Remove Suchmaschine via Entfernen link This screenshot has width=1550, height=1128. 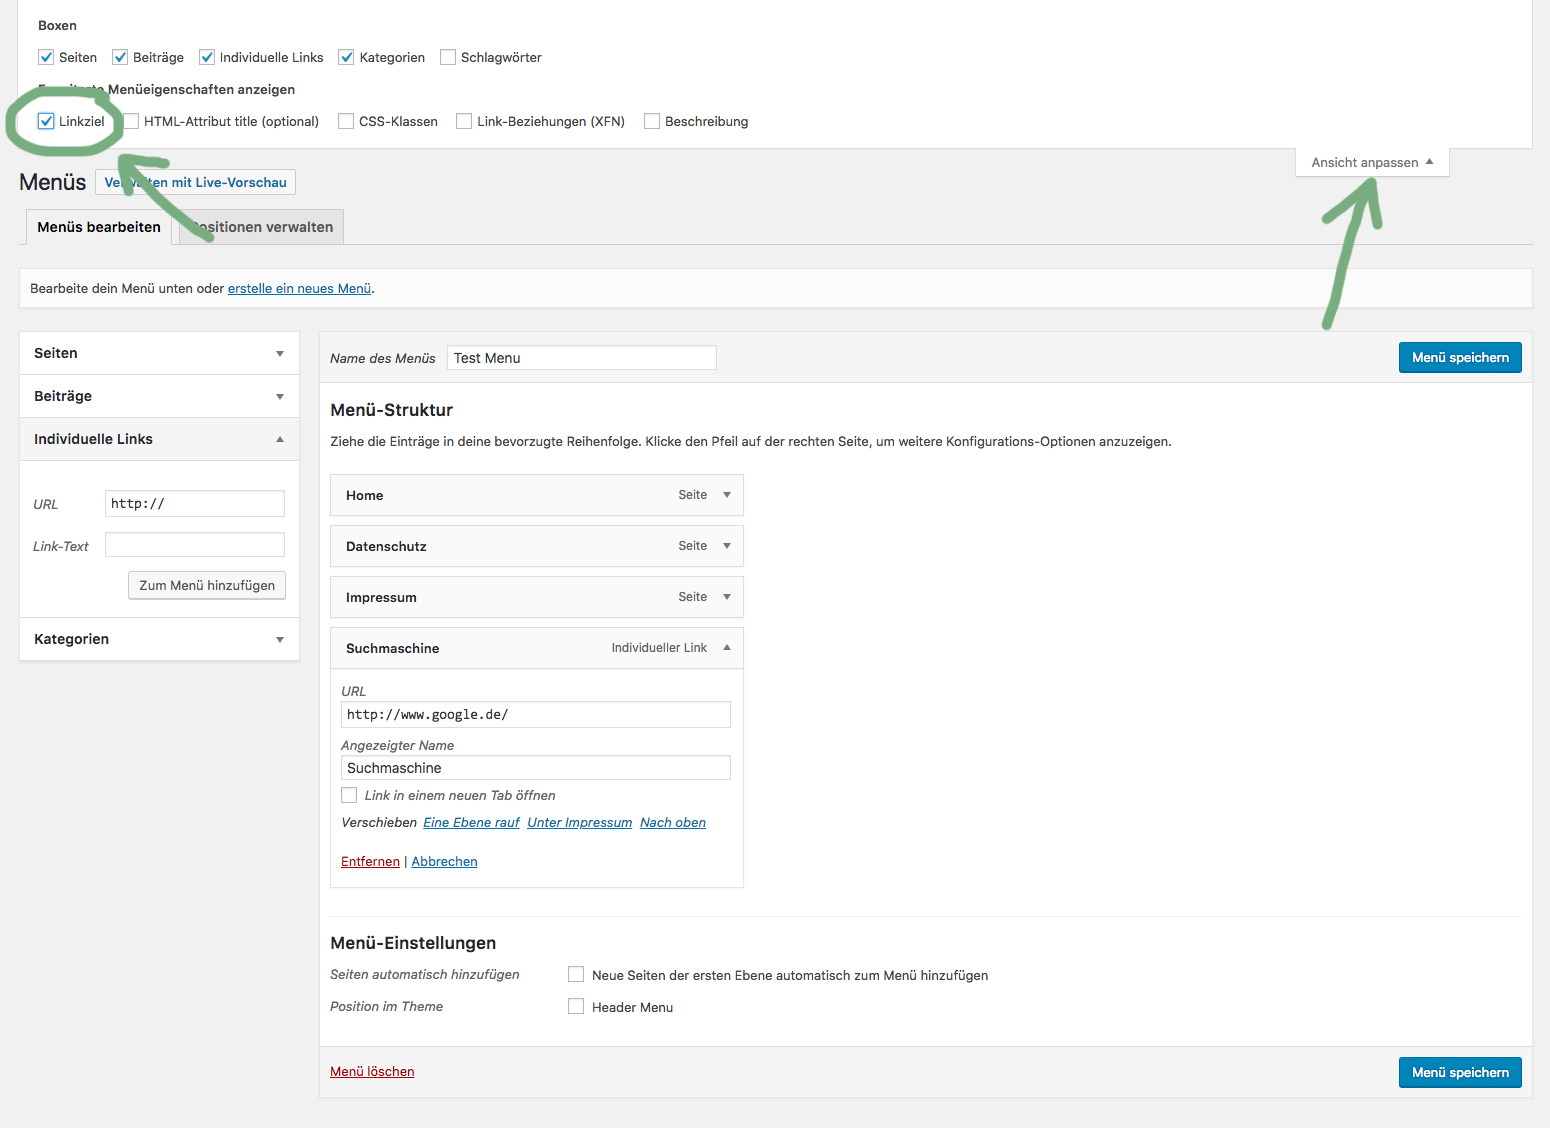click(x=370, y=861)
